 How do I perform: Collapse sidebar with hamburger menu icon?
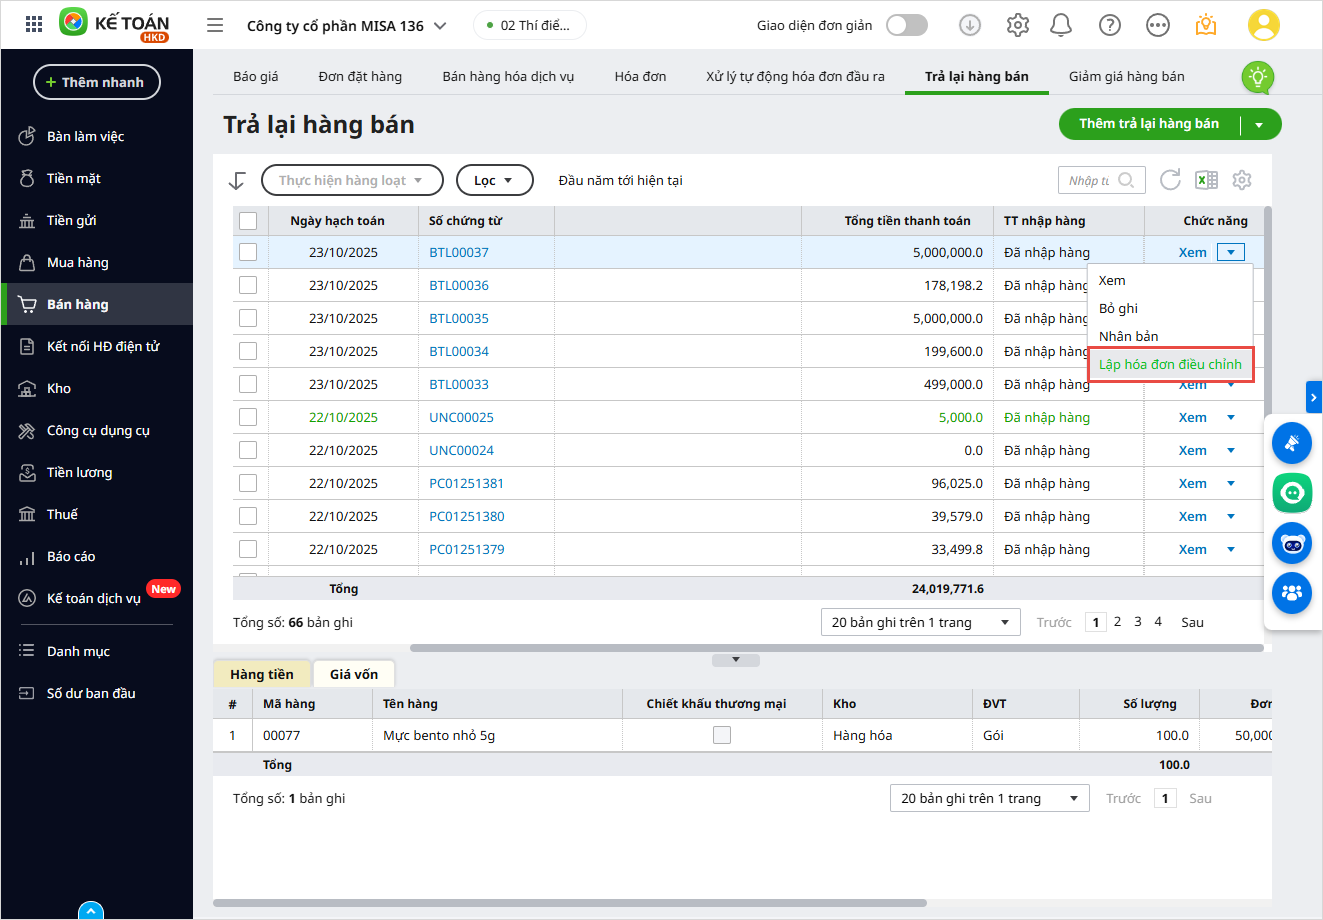(x=215, y=25)
